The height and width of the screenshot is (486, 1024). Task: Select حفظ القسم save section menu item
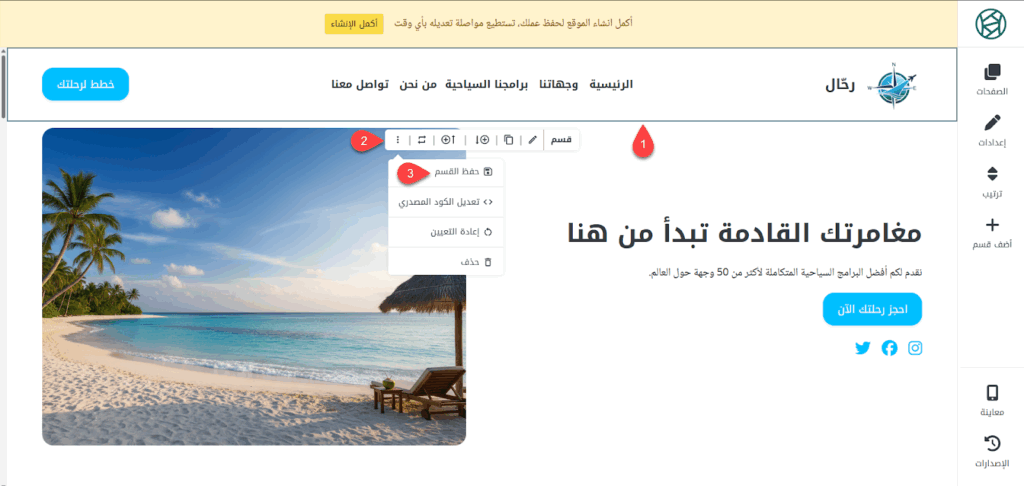[446, 172]
